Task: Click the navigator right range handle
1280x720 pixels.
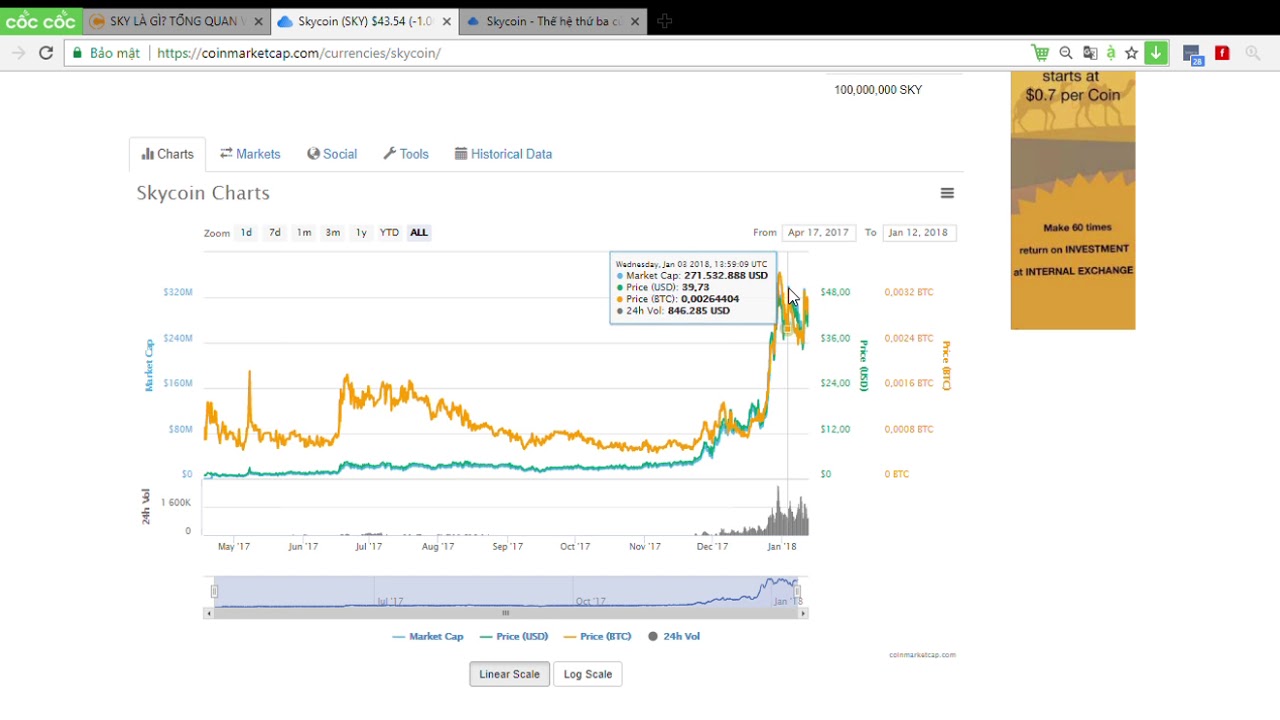Action: pos(798,592)
